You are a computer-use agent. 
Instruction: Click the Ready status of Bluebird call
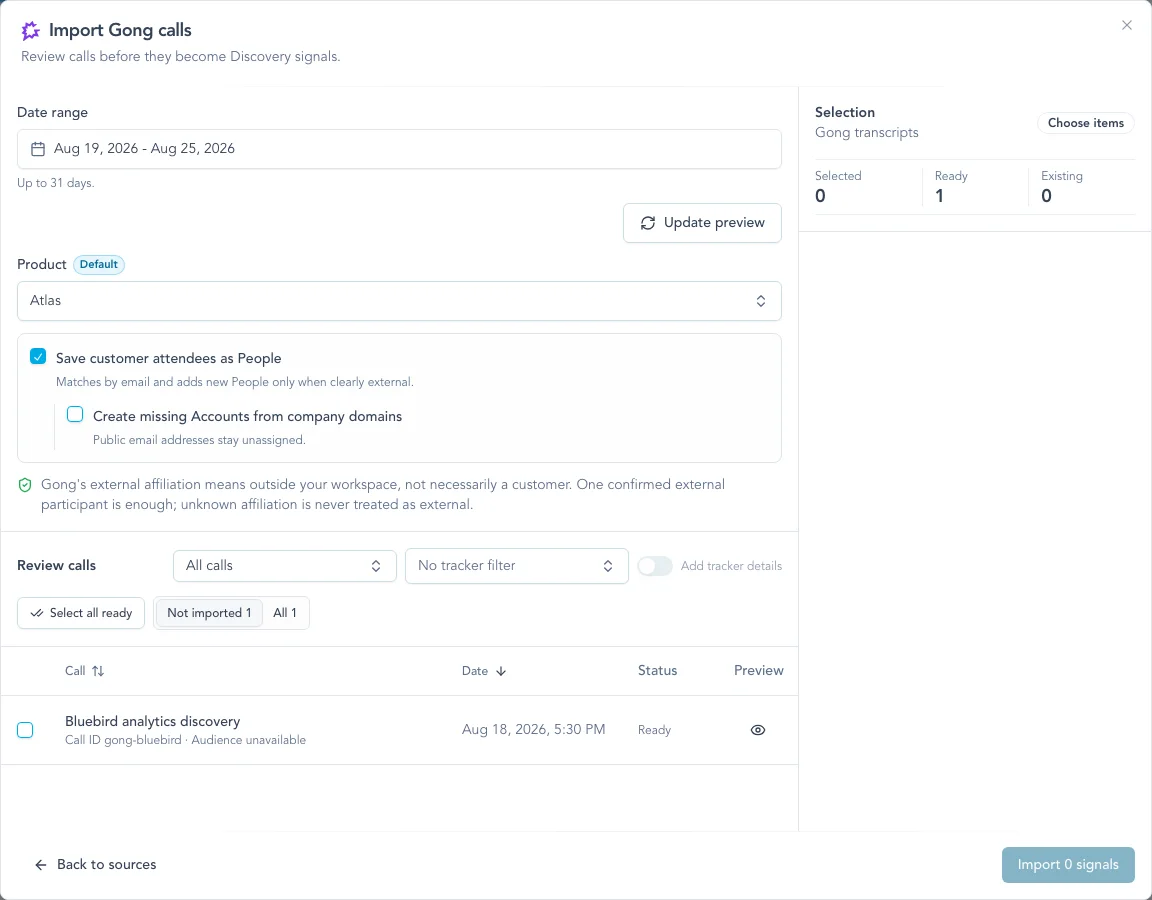[654, 730]
